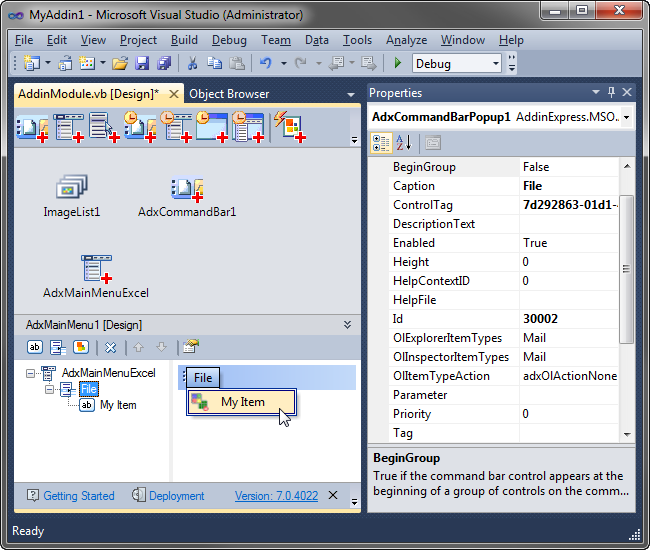The height and width of the screenshot is (550, 650).
Task: Click the Id property value 30002
Action: [568, 319]
